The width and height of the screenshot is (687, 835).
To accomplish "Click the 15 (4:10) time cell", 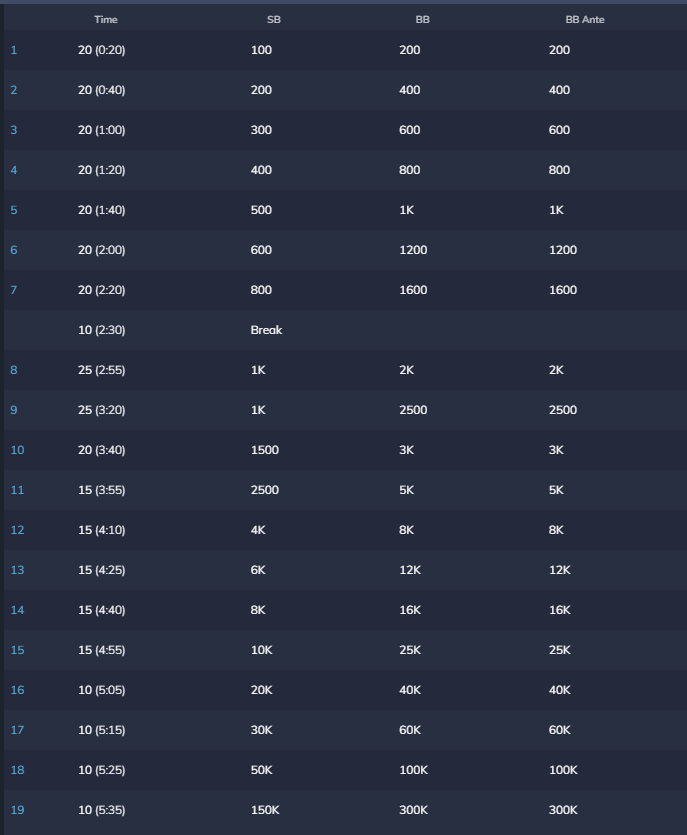I will 101,530.
